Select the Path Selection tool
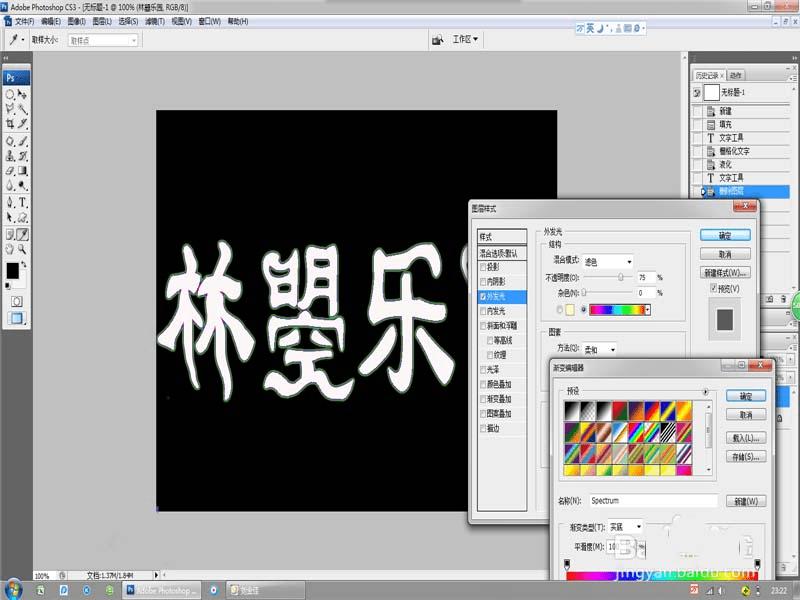Screen dimensions: 800x600 pyautogui.click(x=10, y=218)
